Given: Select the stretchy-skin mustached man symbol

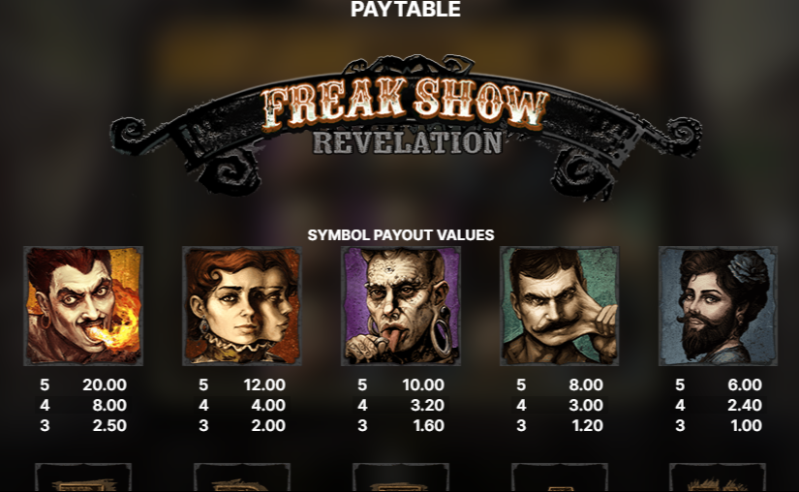Looking at the screenshot, I should click(x=560, y=306).
